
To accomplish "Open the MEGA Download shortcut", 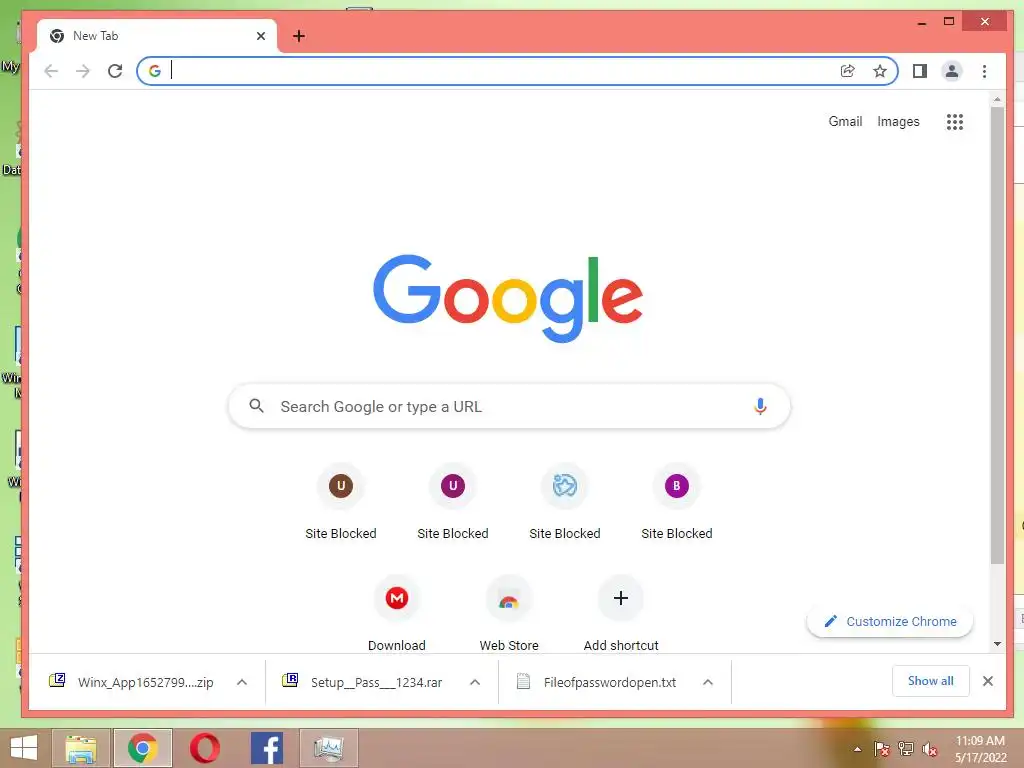I will tap(397, 598).
